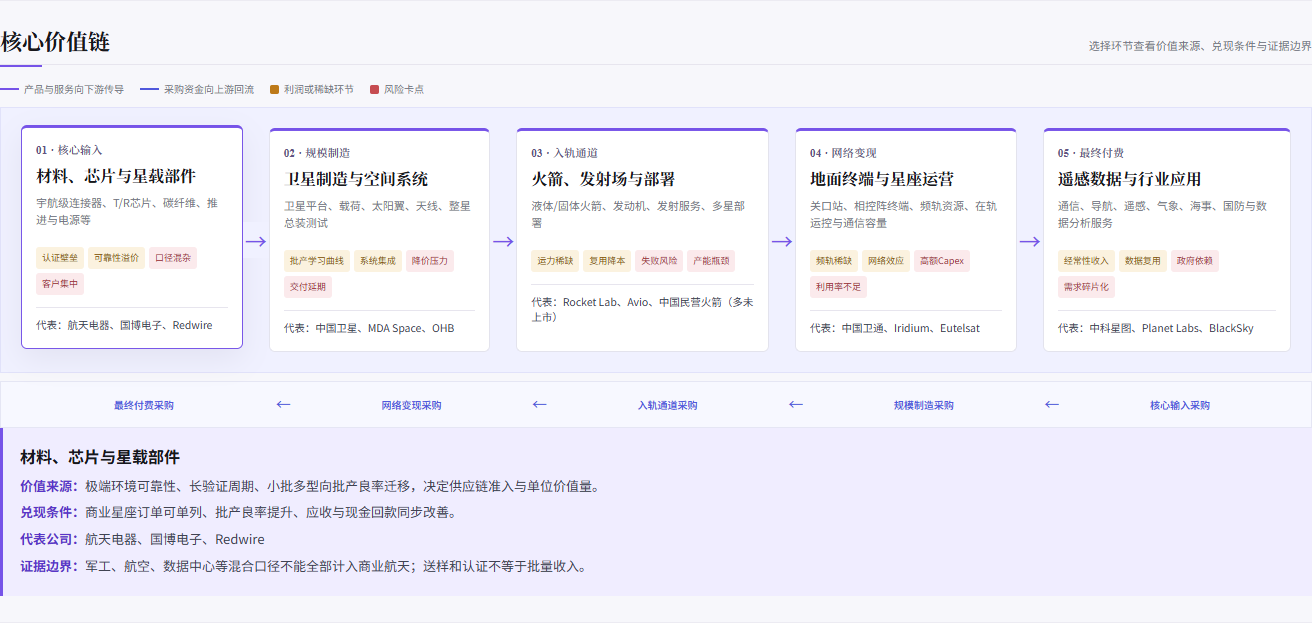Click the 产能瓶颈 tag
1312x623 pixels.
[x=711, y=261]
